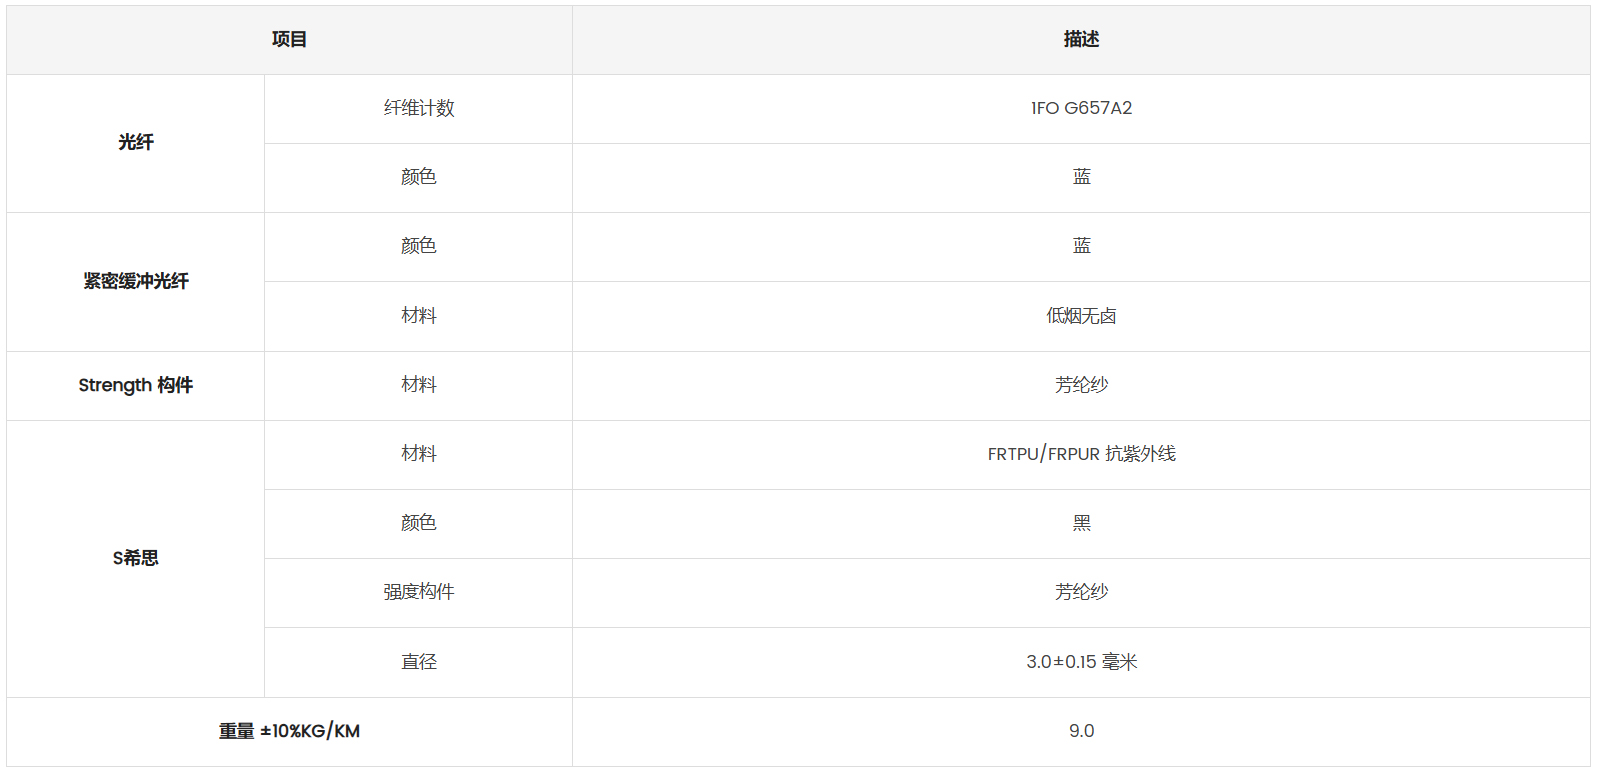Select the 低烟无卤 material value
This screenshot has width=1601, height=782.
pyautogui.click(x=1081, y=316)
